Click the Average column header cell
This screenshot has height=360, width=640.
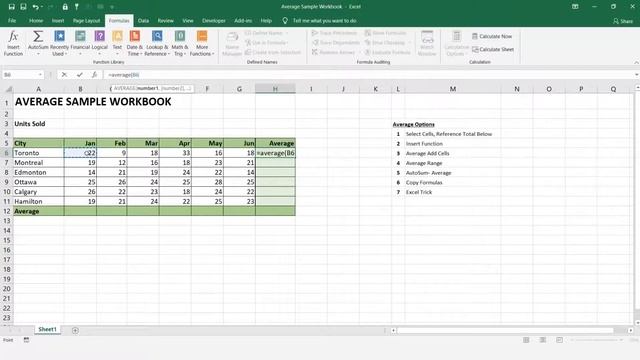click(x=275, y=143)
